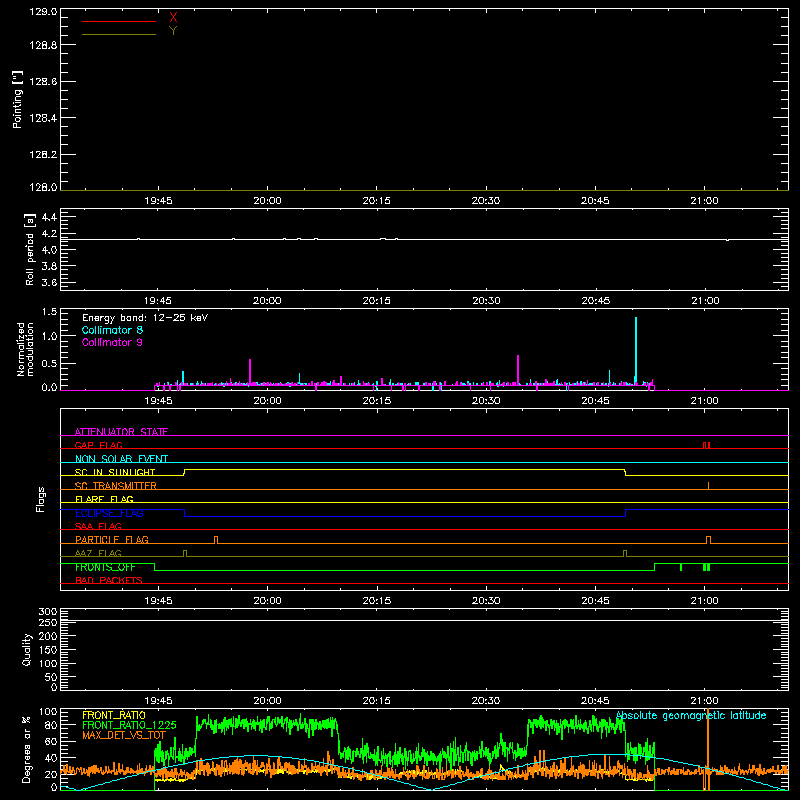The width and height of the screenshot is (800, 800).
Task: Click the magenta Collimator 9 spike near 20:34
Action: pos(518,369)
